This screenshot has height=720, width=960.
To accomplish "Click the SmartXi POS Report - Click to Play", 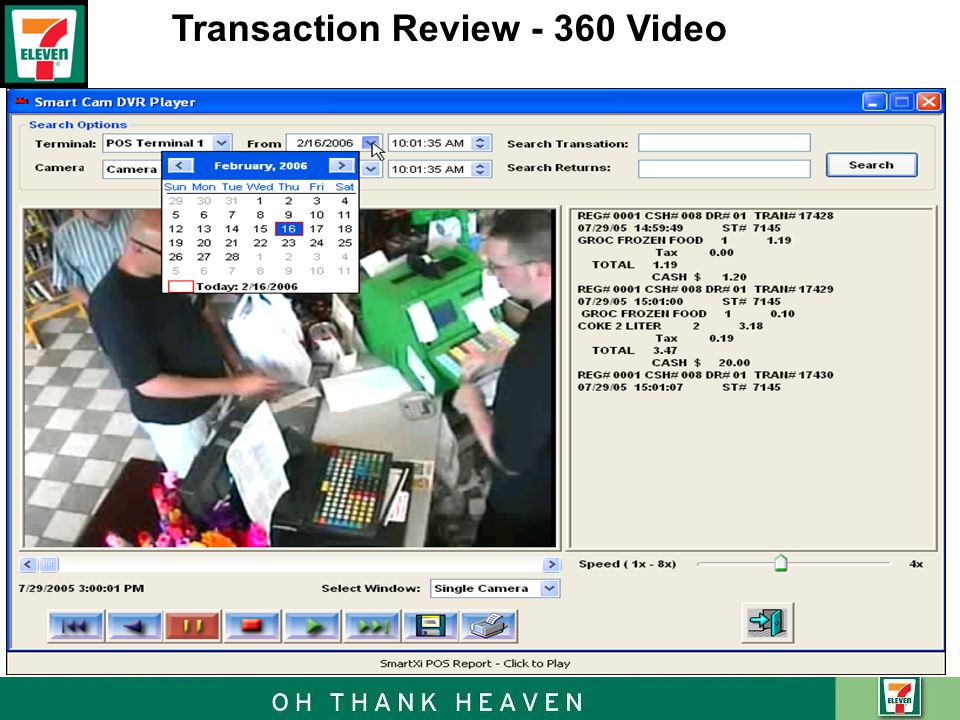I will pyautogui.click(x=475, y=663).
